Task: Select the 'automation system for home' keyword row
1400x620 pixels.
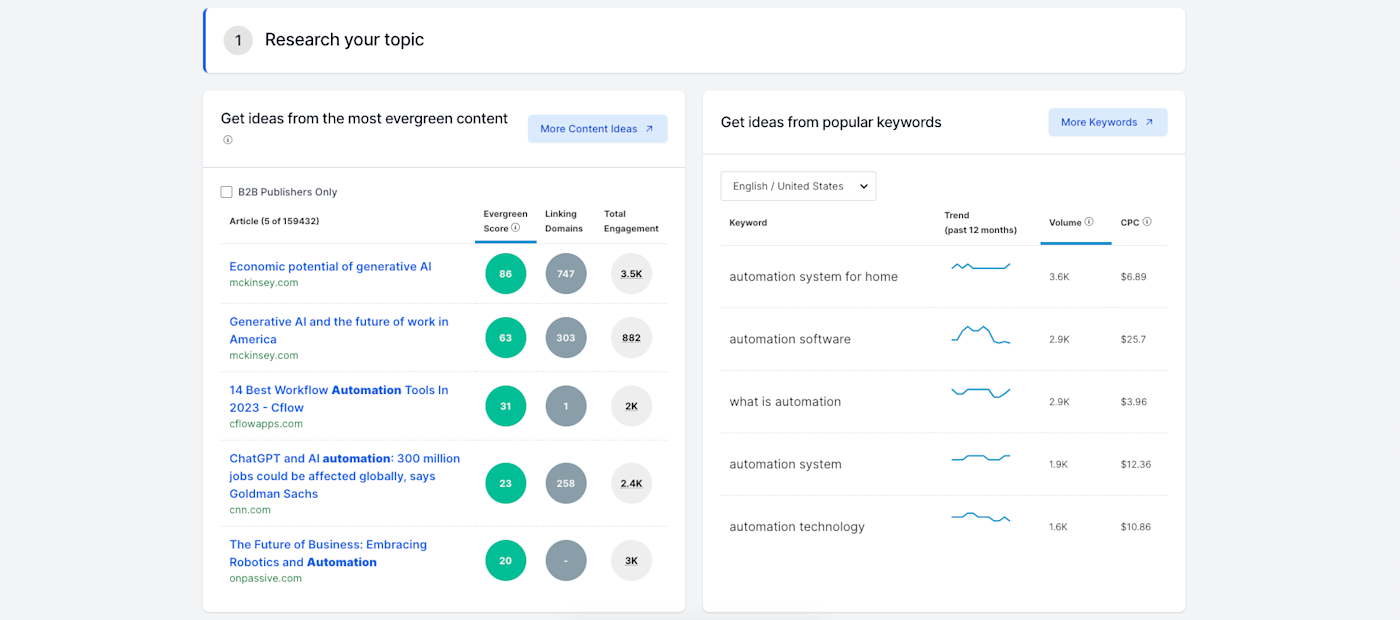Action: pos(813,277)
